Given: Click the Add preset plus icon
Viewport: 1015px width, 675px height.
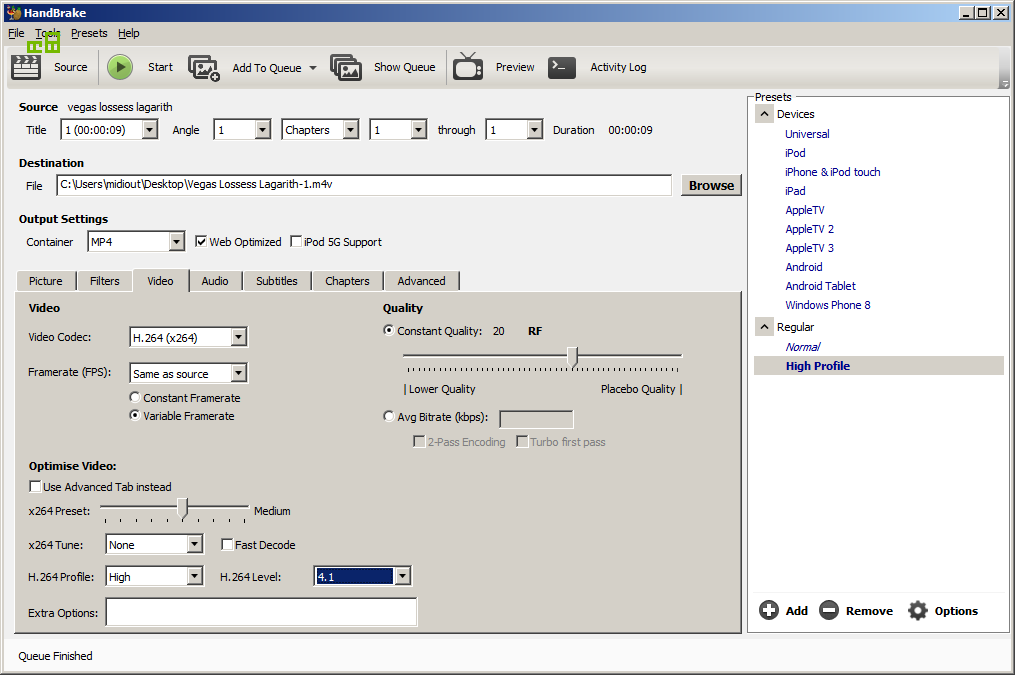Looking at the screenshot, I should [768, 610].
